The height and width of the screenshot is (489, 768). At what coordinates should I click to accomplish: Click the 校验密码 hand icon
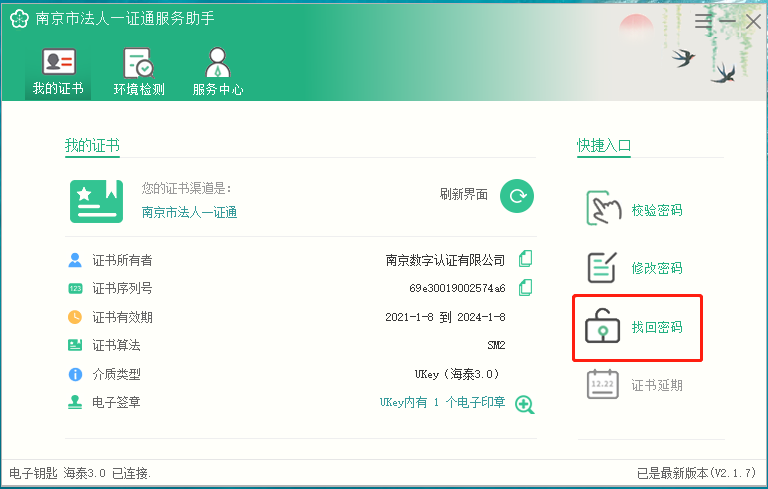[604, 208]
